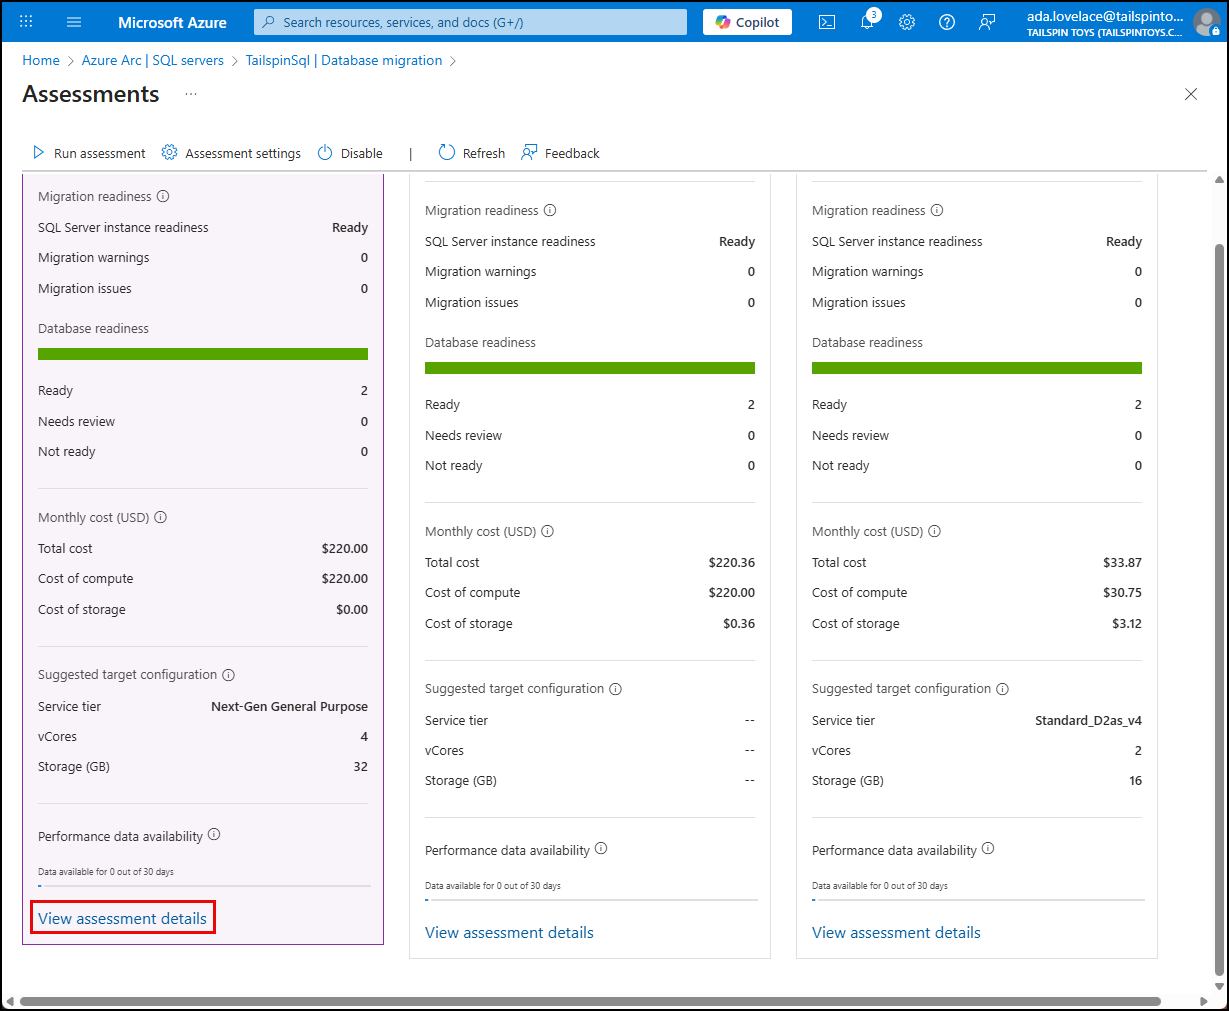This screenshot has width=1229, height=1011.
Task: Disable the assessment feature
Action: tap(349, 152)
